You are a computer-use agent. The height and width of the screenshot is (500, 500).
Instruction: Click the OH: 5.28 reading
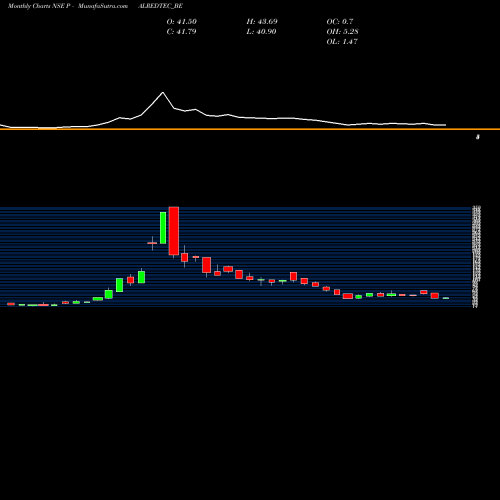(342, 32)
